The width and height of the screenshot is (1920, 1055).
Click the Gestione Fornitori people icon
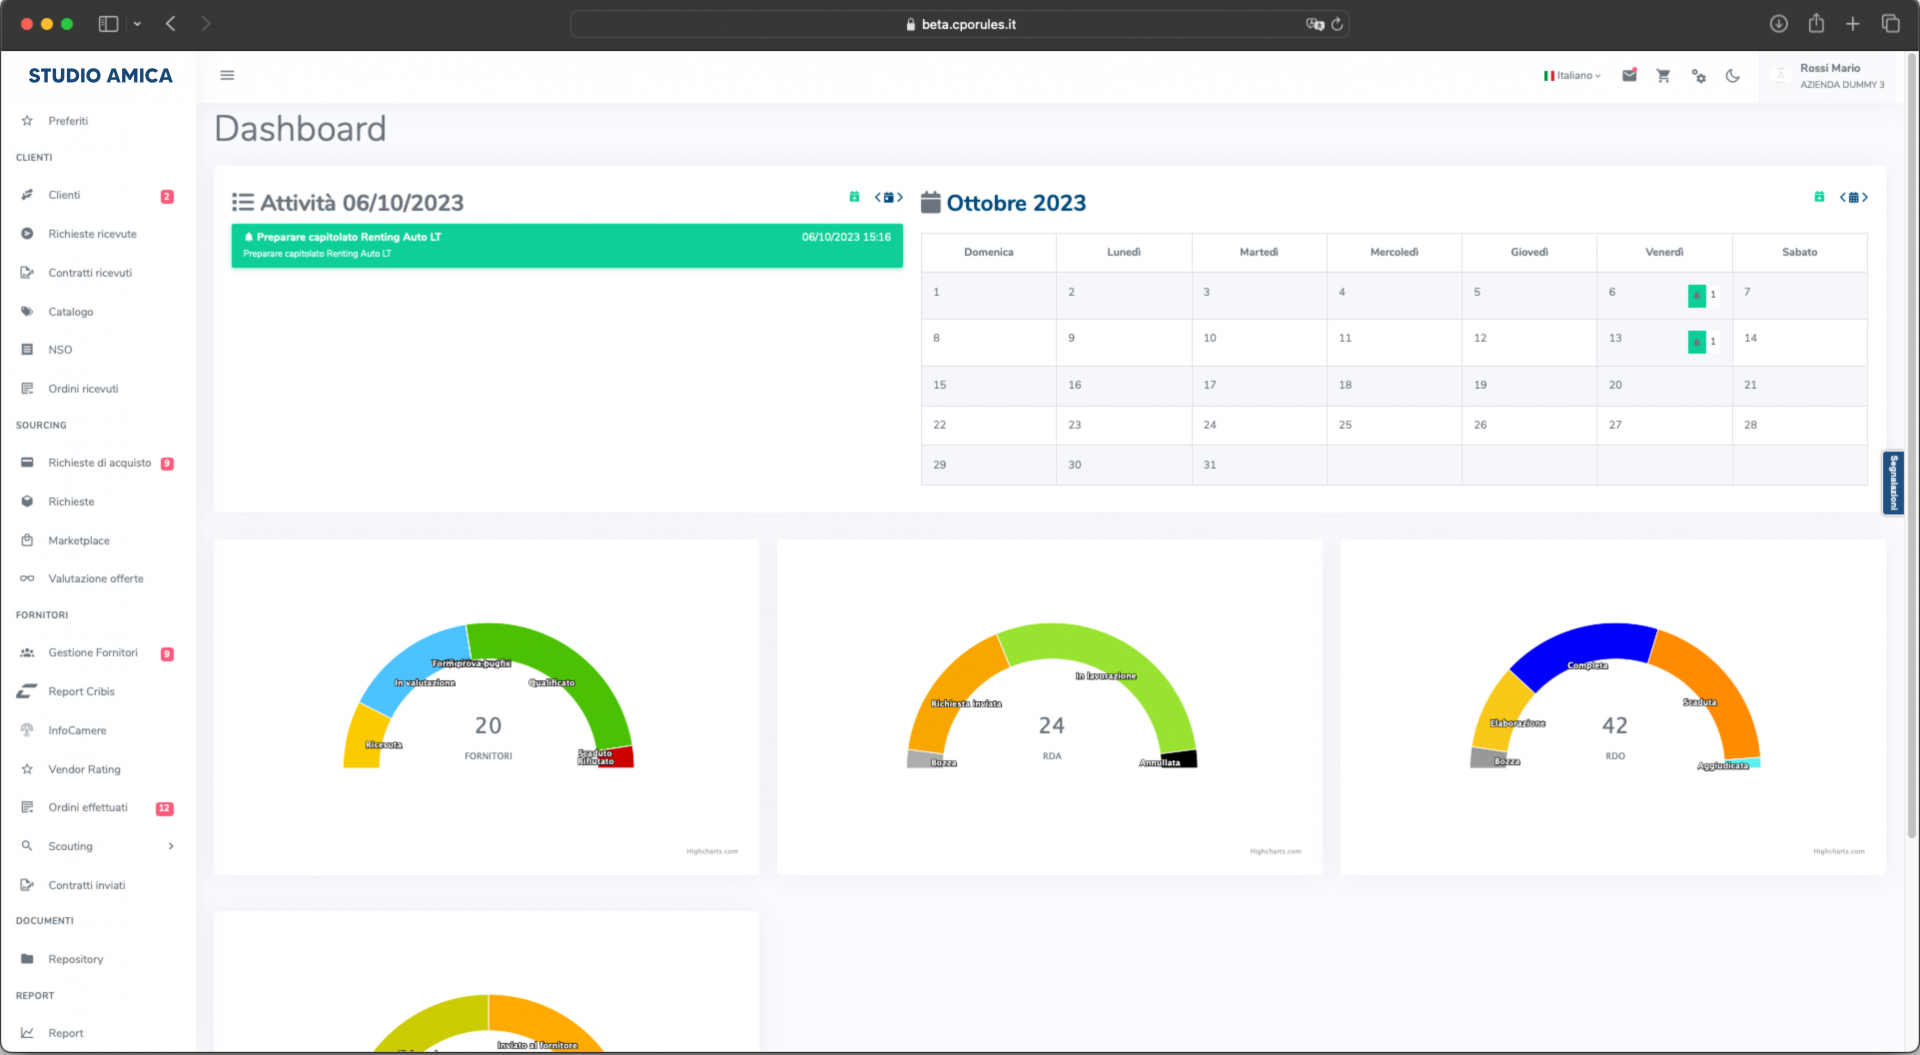(x=27, y=653)
